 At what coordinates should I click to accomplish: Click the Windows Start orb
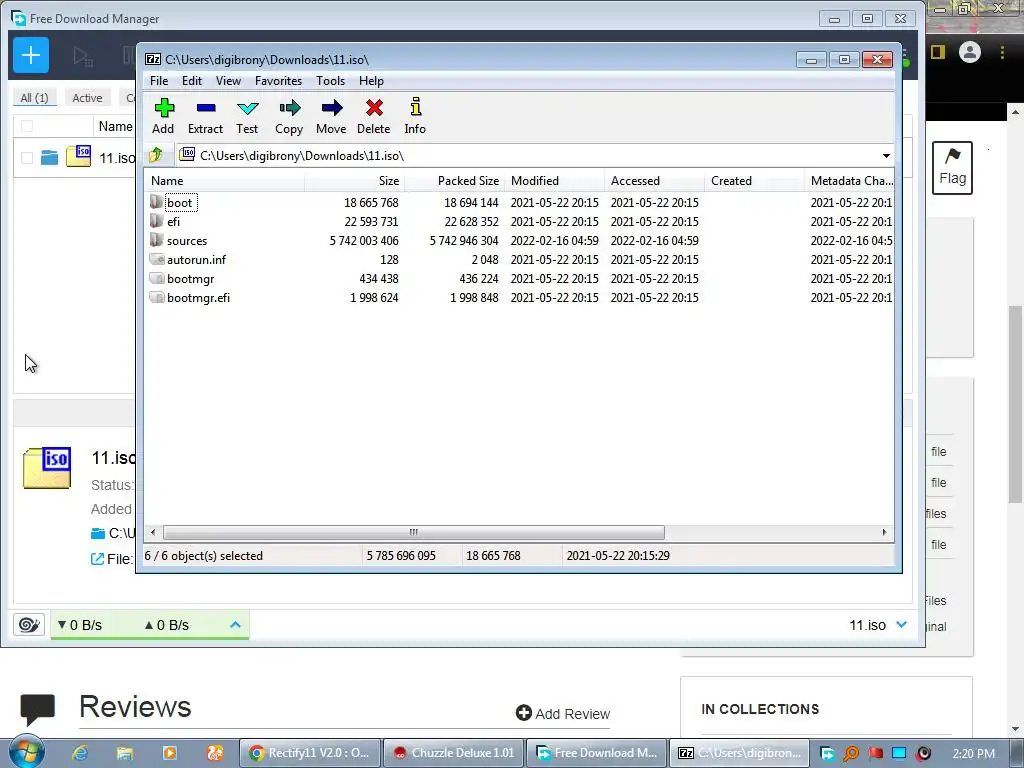[26, 752]
